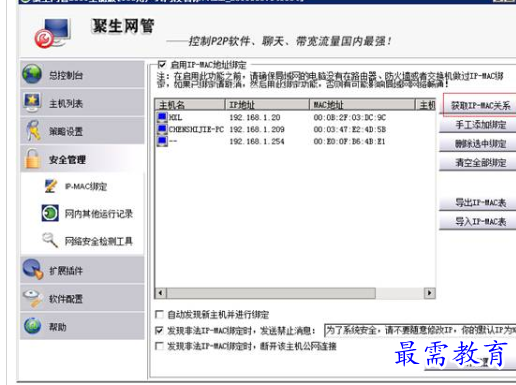
Task: Select IP address 192.168.1.254
Action: pos(257,141)
